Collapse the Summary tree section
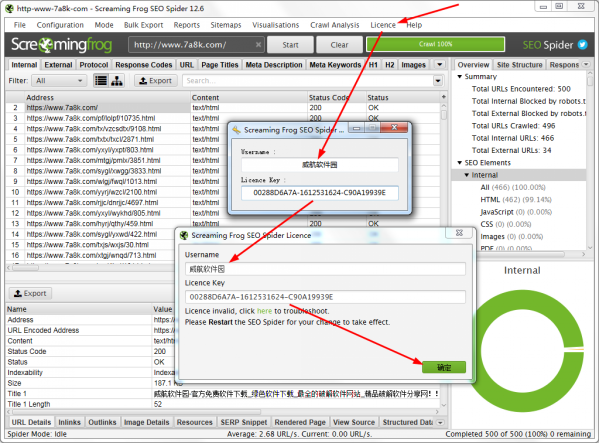The height and width of the screenshot is (443, 599). tap(460, 76)
